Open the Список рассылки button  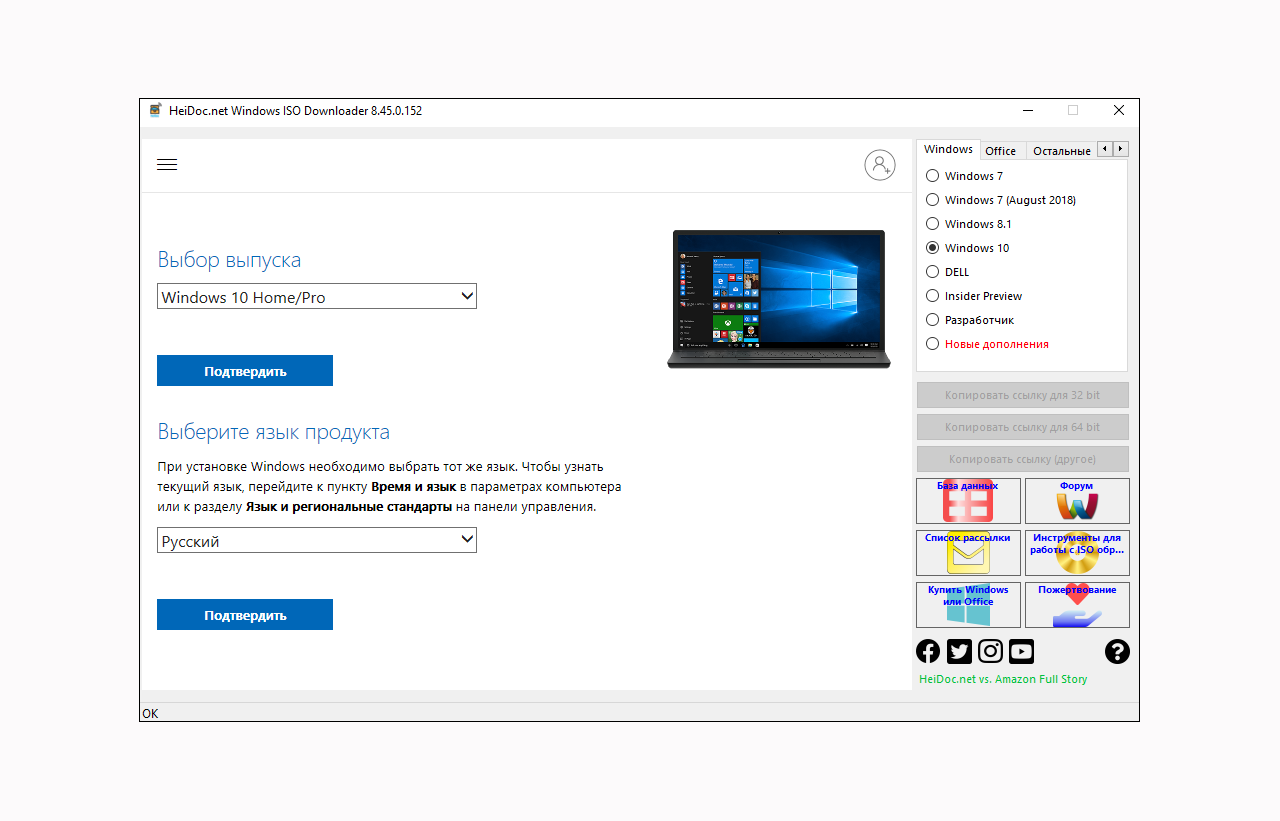968,553
